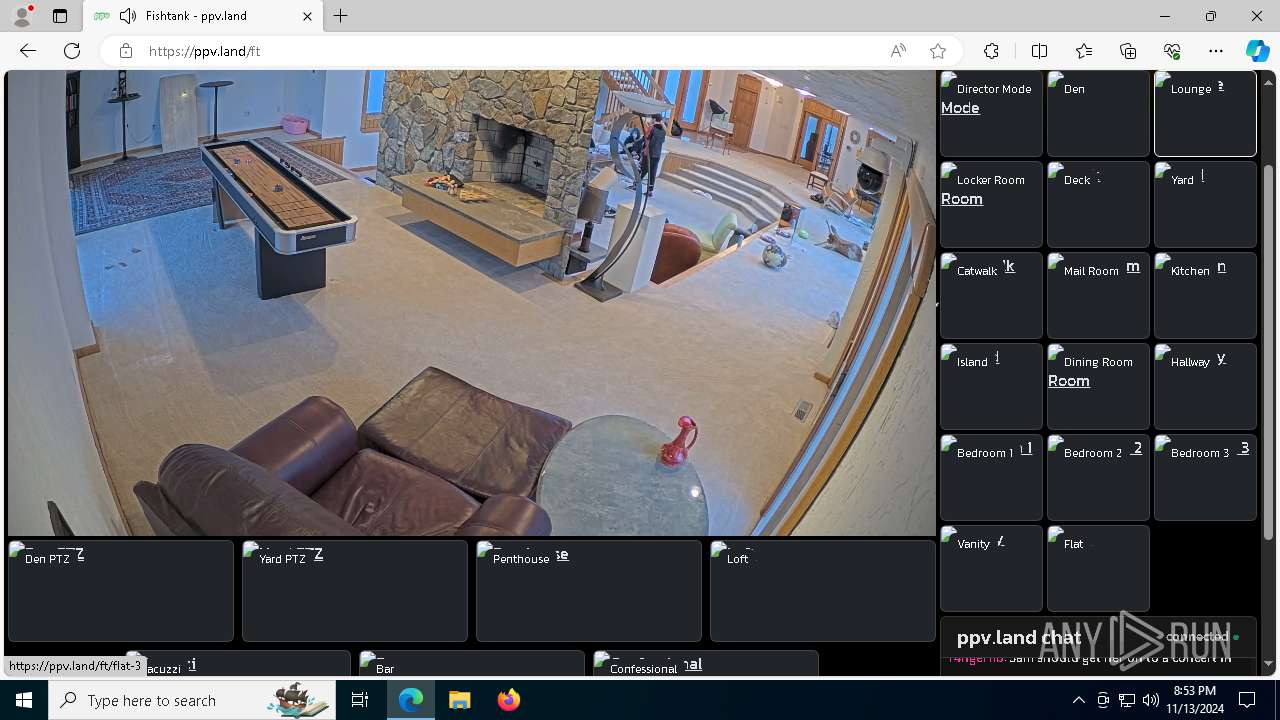The width and height of the screenshot is (1280, 720).
Task: Select the Vanity camera tile
Action: (991, 568)
